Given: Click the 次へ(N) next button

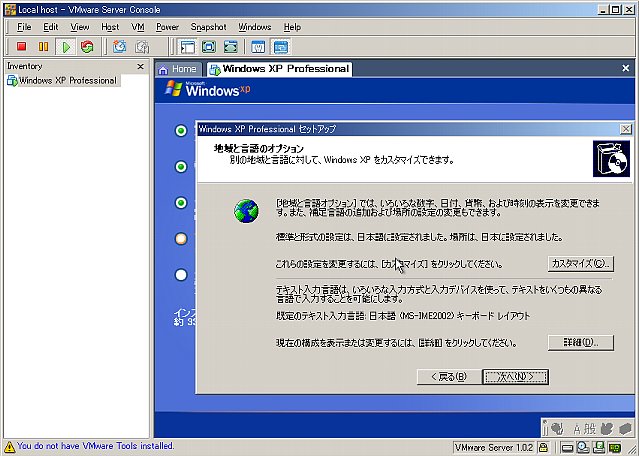Looking at the screenshot, I should [516, 377].
